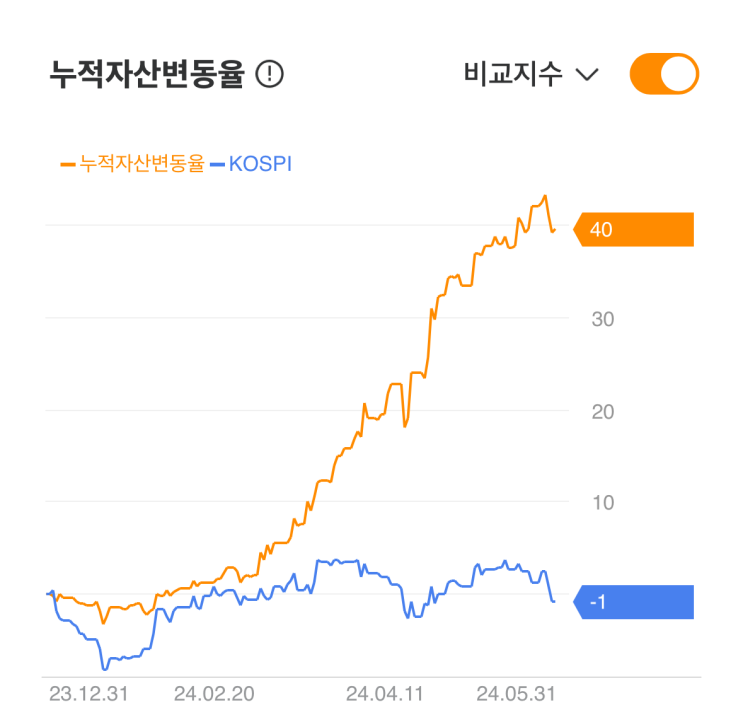743x722 pixels.
Task: Click the 20 label on the y-axis
Action: click(602, 411)
